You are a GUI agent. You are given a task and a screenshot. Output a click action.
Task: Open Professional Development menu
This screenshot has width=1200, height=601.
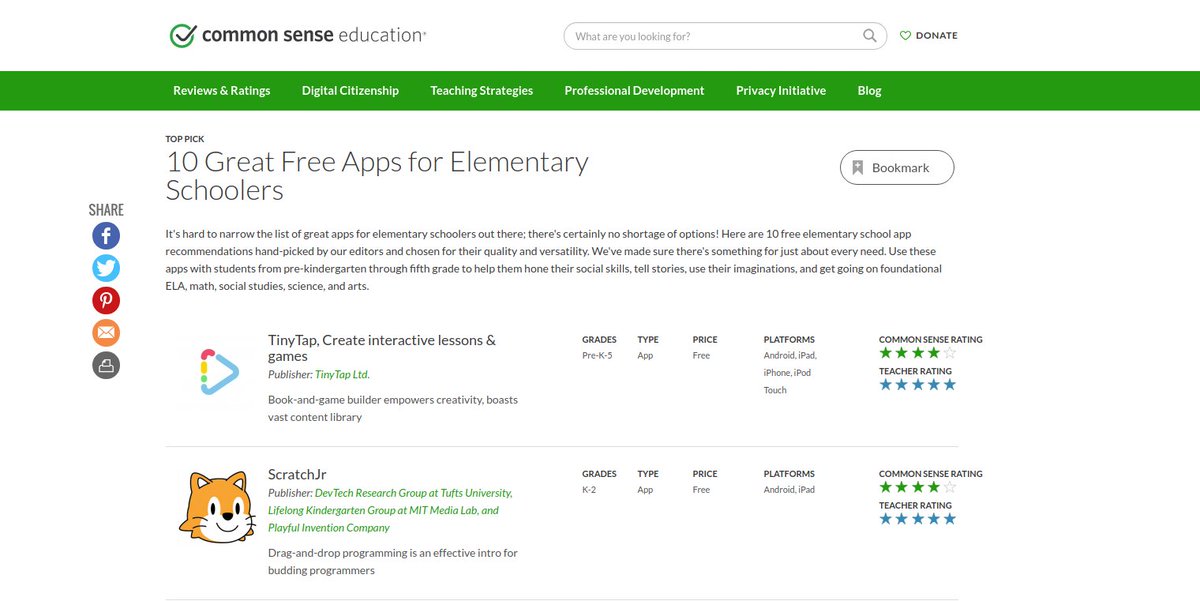pos(634,90)
